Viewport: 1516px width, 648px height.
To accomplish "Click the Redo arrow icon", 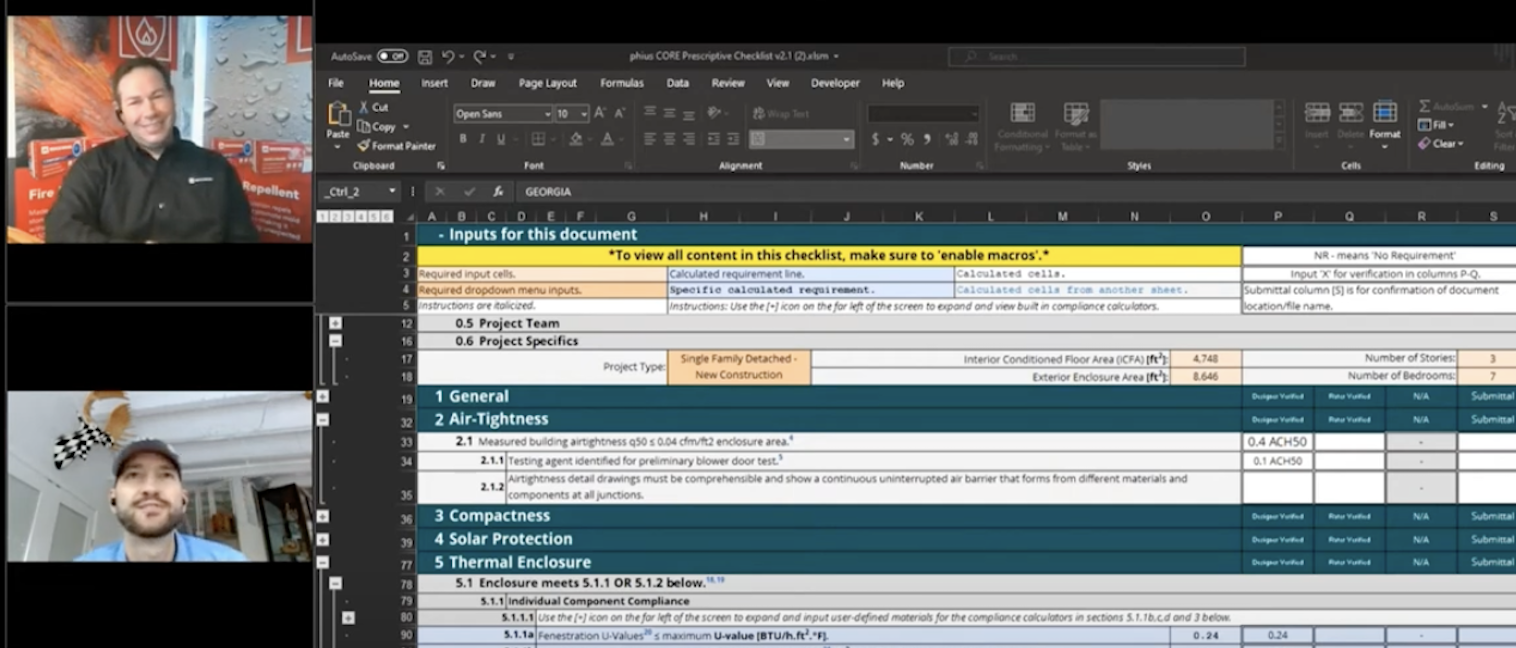I will tap(480, 57).
